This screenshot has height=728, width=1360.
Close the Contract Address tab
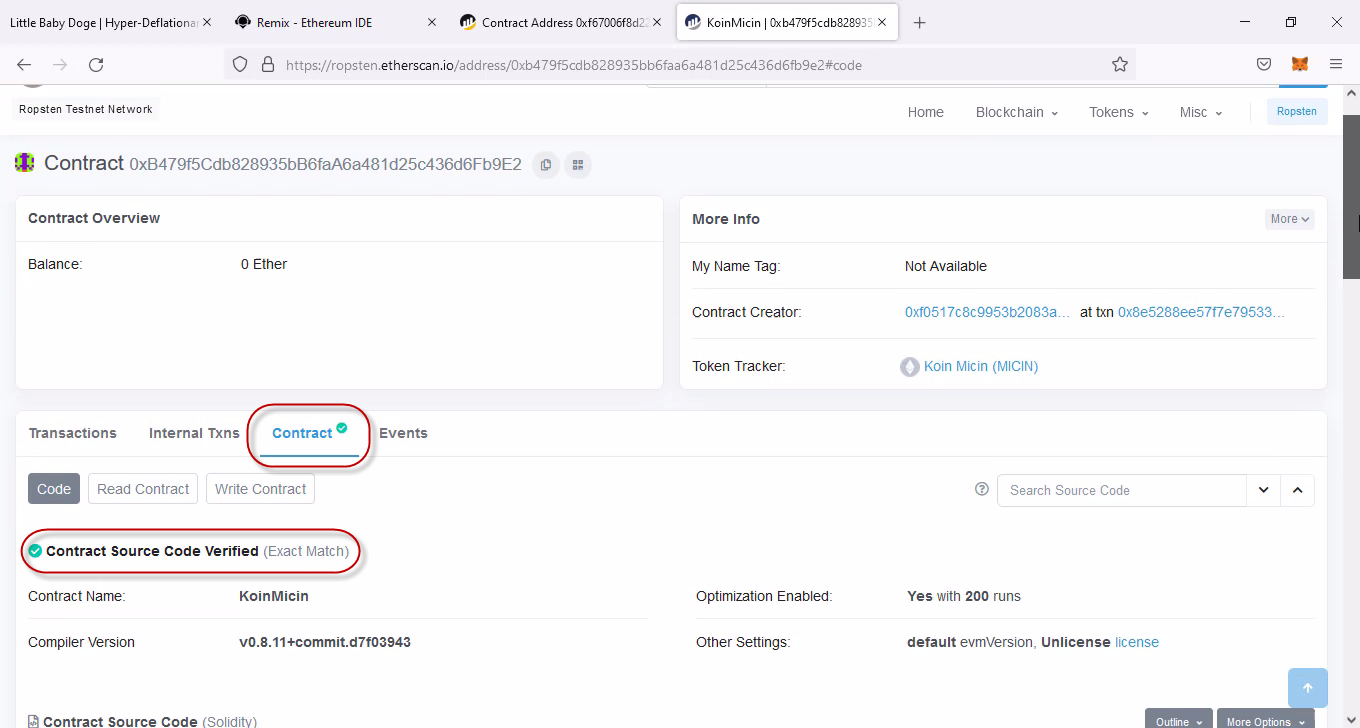[x=657, y=22]
